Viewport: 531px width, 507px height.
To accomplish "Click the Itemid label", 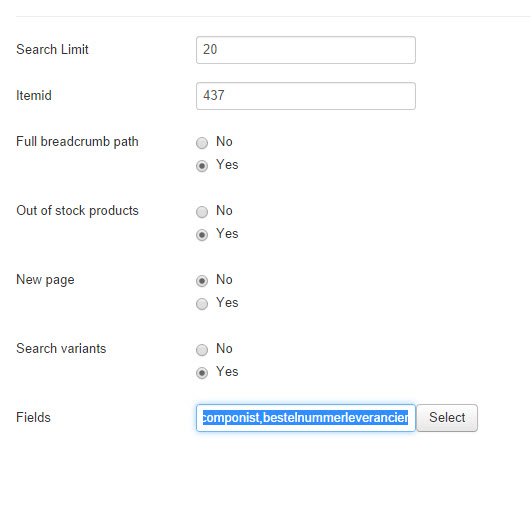I will (x=34, y=96).
